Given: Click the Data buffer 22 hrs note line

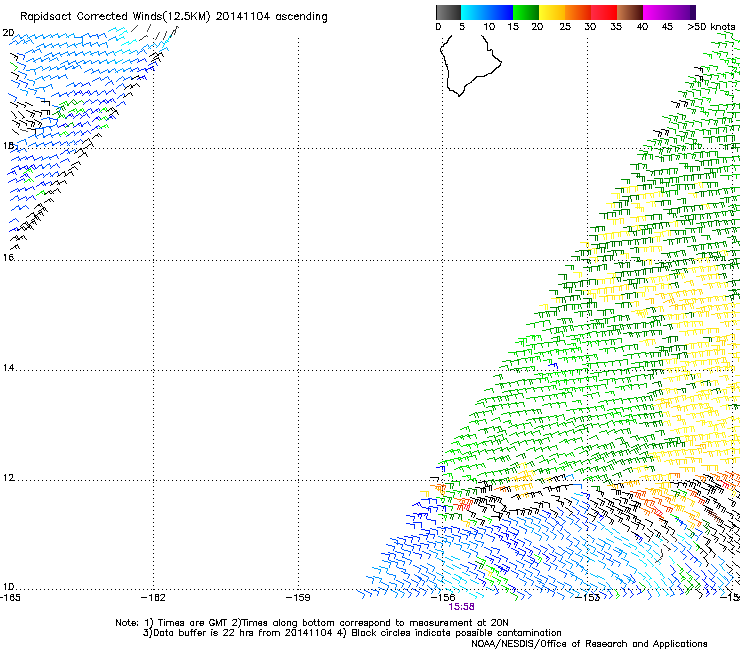Looking at the screenshot, I should (352, 633).
